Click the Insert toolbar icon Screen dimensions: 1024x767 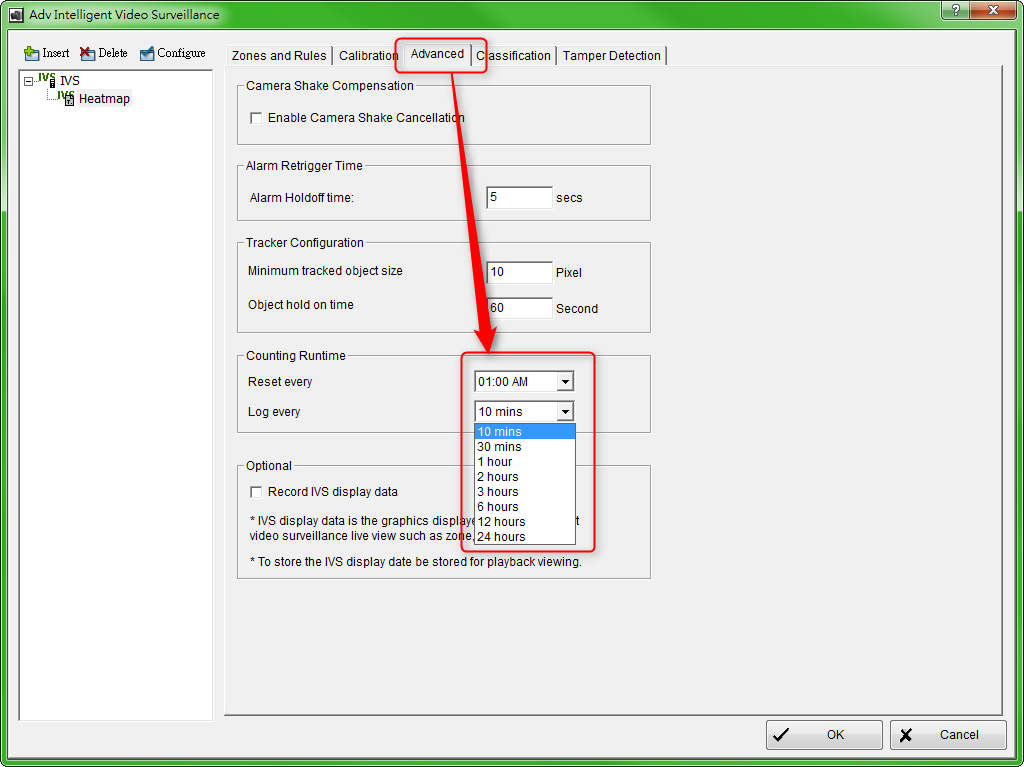tap(31, 53)
